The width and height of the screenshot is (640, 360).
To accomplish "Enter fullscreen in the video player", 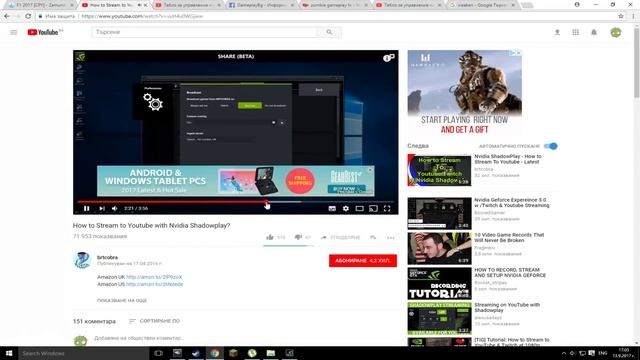I will [x=387, y=208].
